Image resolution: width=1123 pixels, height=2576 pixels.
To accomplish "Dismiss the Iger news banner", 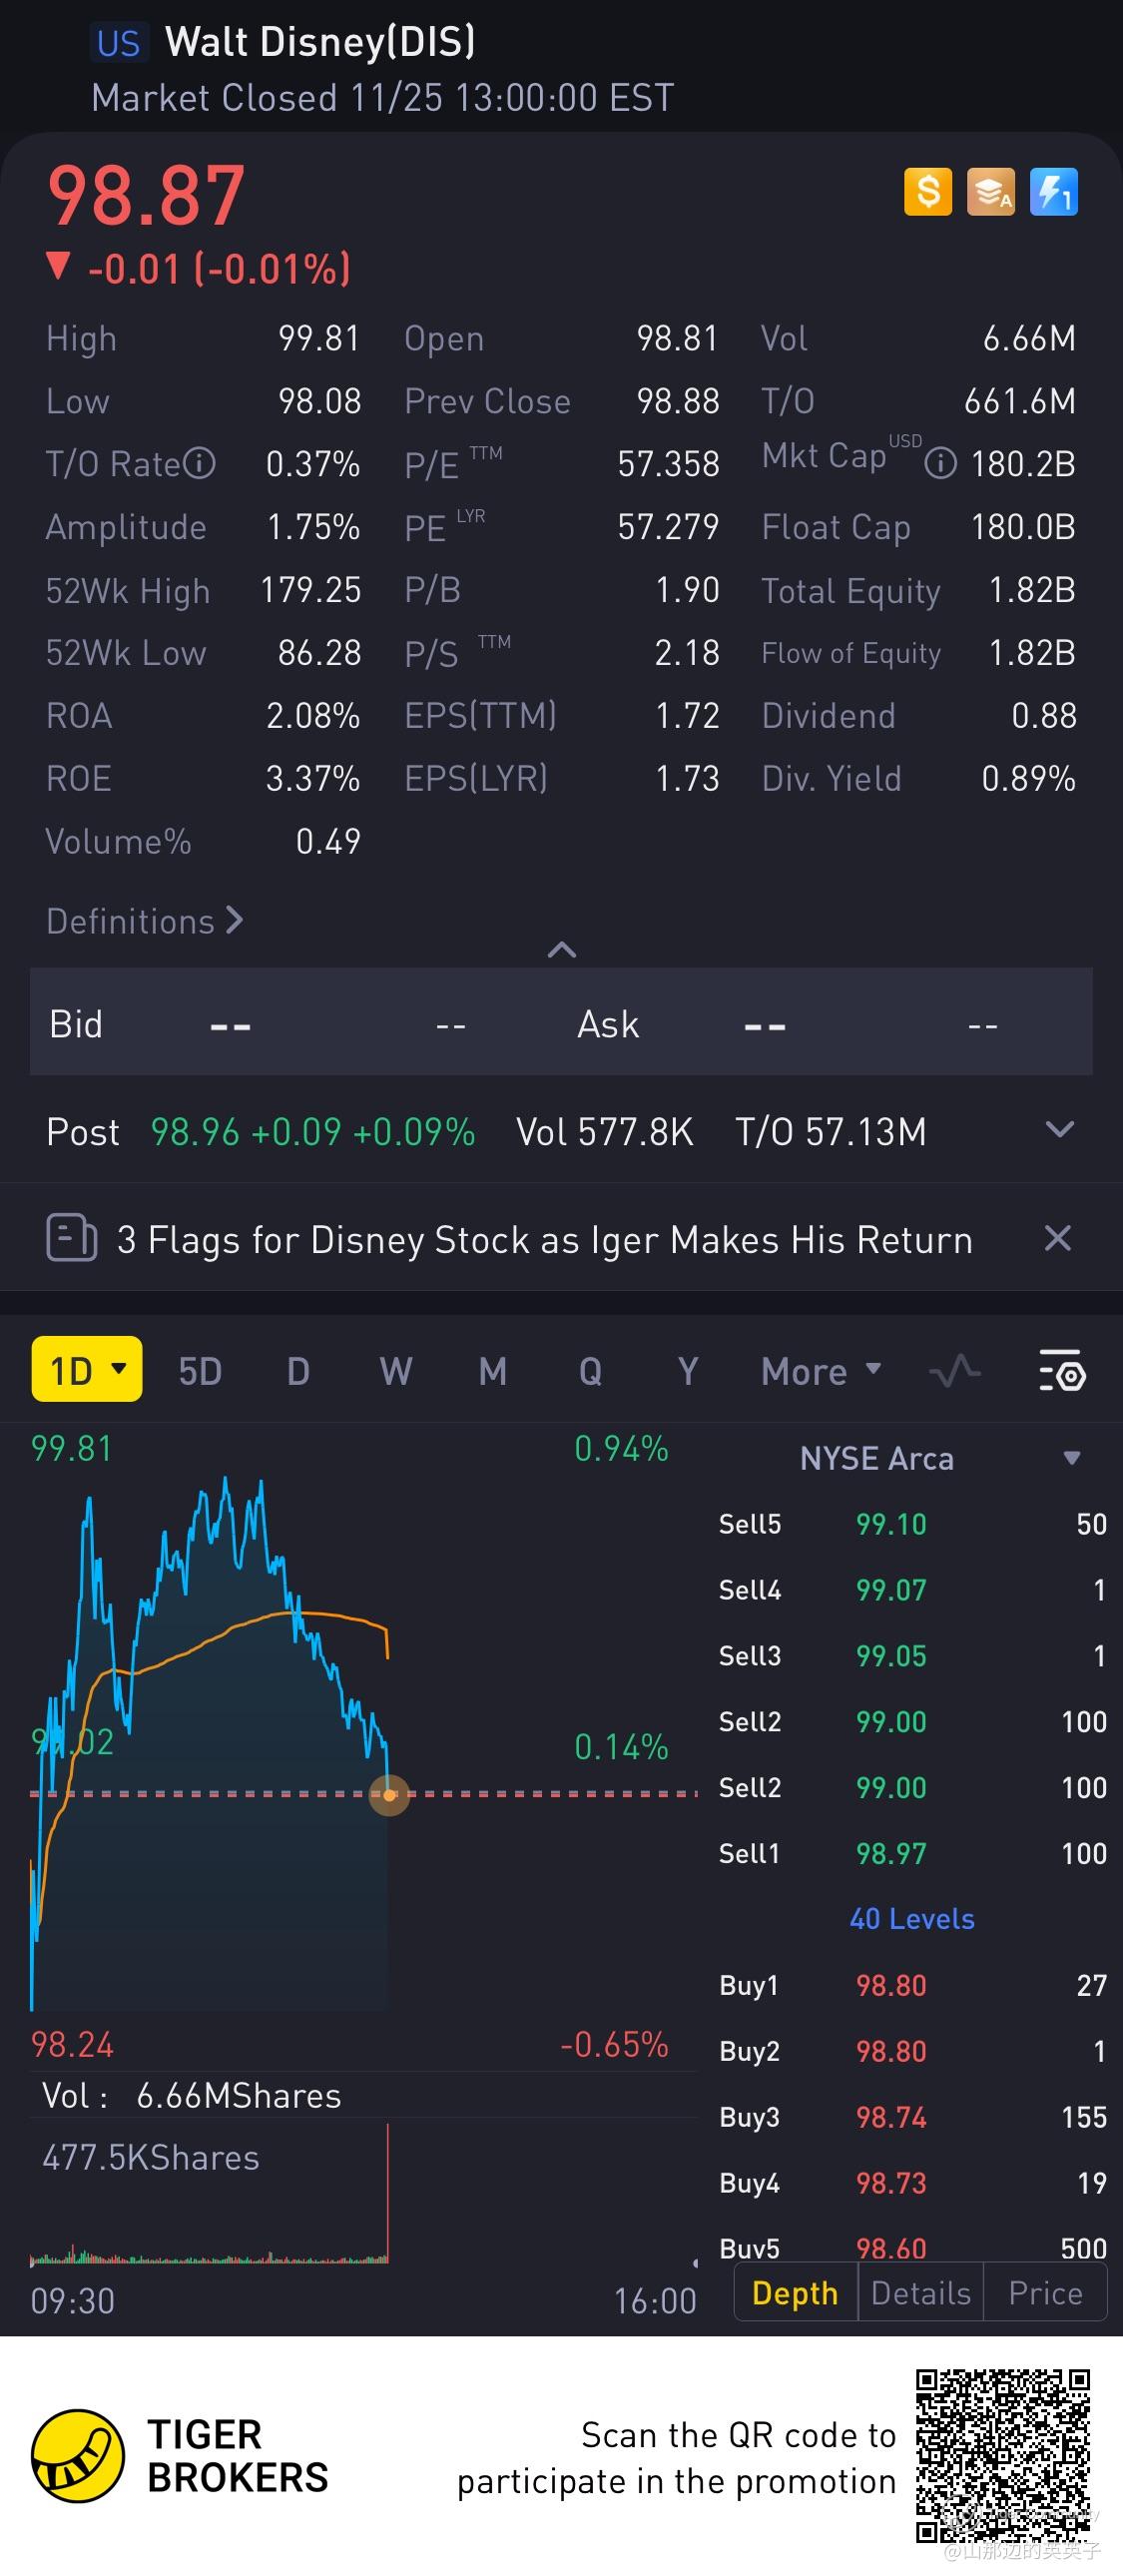I will 1057,1239.
